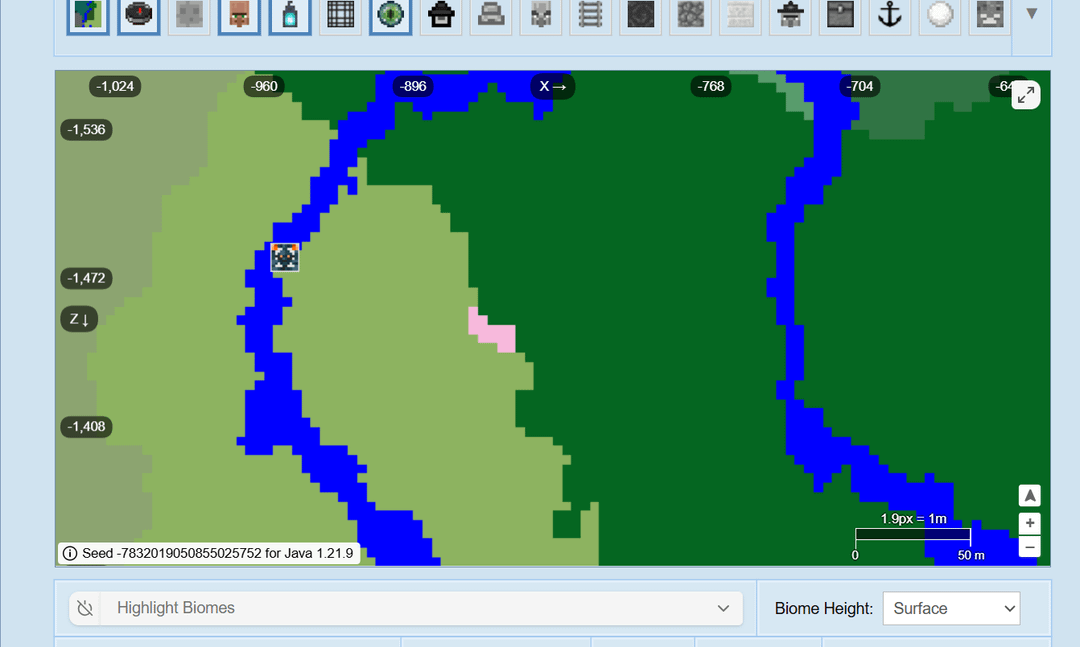Click the treasure chest icon
The image size is (1080, 647).
point(840,14)
